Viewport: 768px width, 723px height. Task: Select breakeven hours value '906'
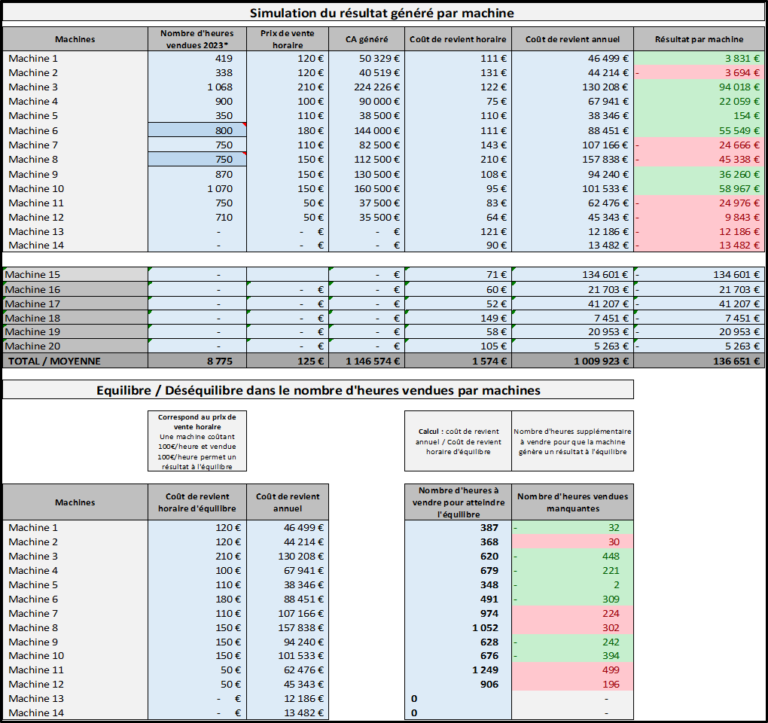click(458, 684)
